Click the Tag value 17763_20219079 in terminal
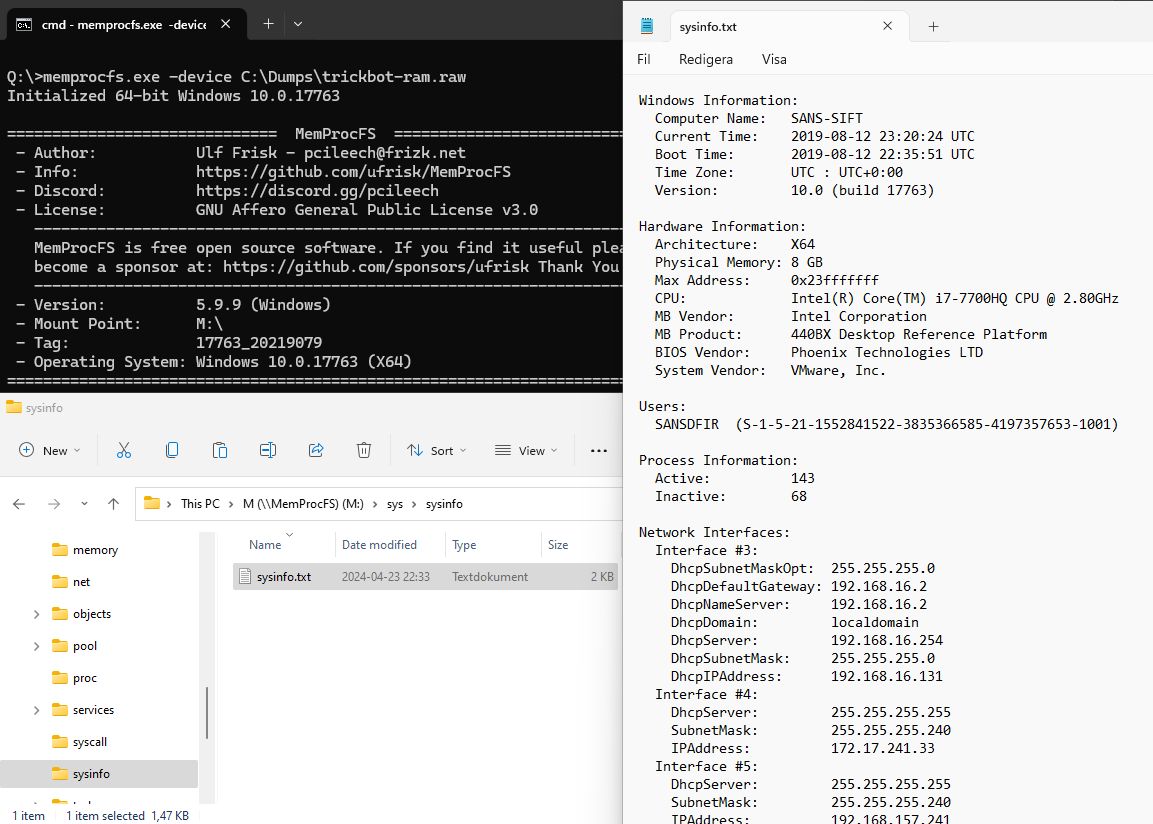Screen dimensions: 1153x824 [x=259, y=343]
